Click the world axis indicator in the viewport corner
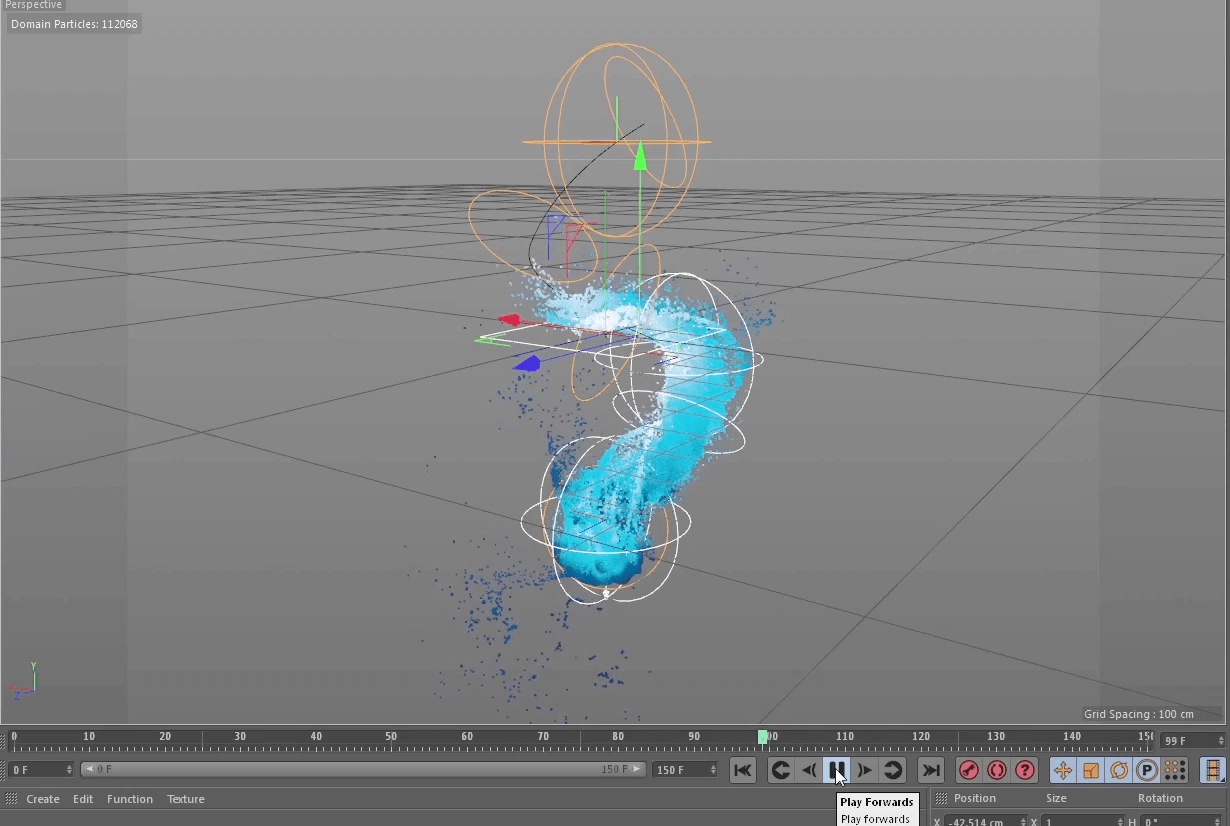Viewport: 1230px width, 826px height. [24, 680]
